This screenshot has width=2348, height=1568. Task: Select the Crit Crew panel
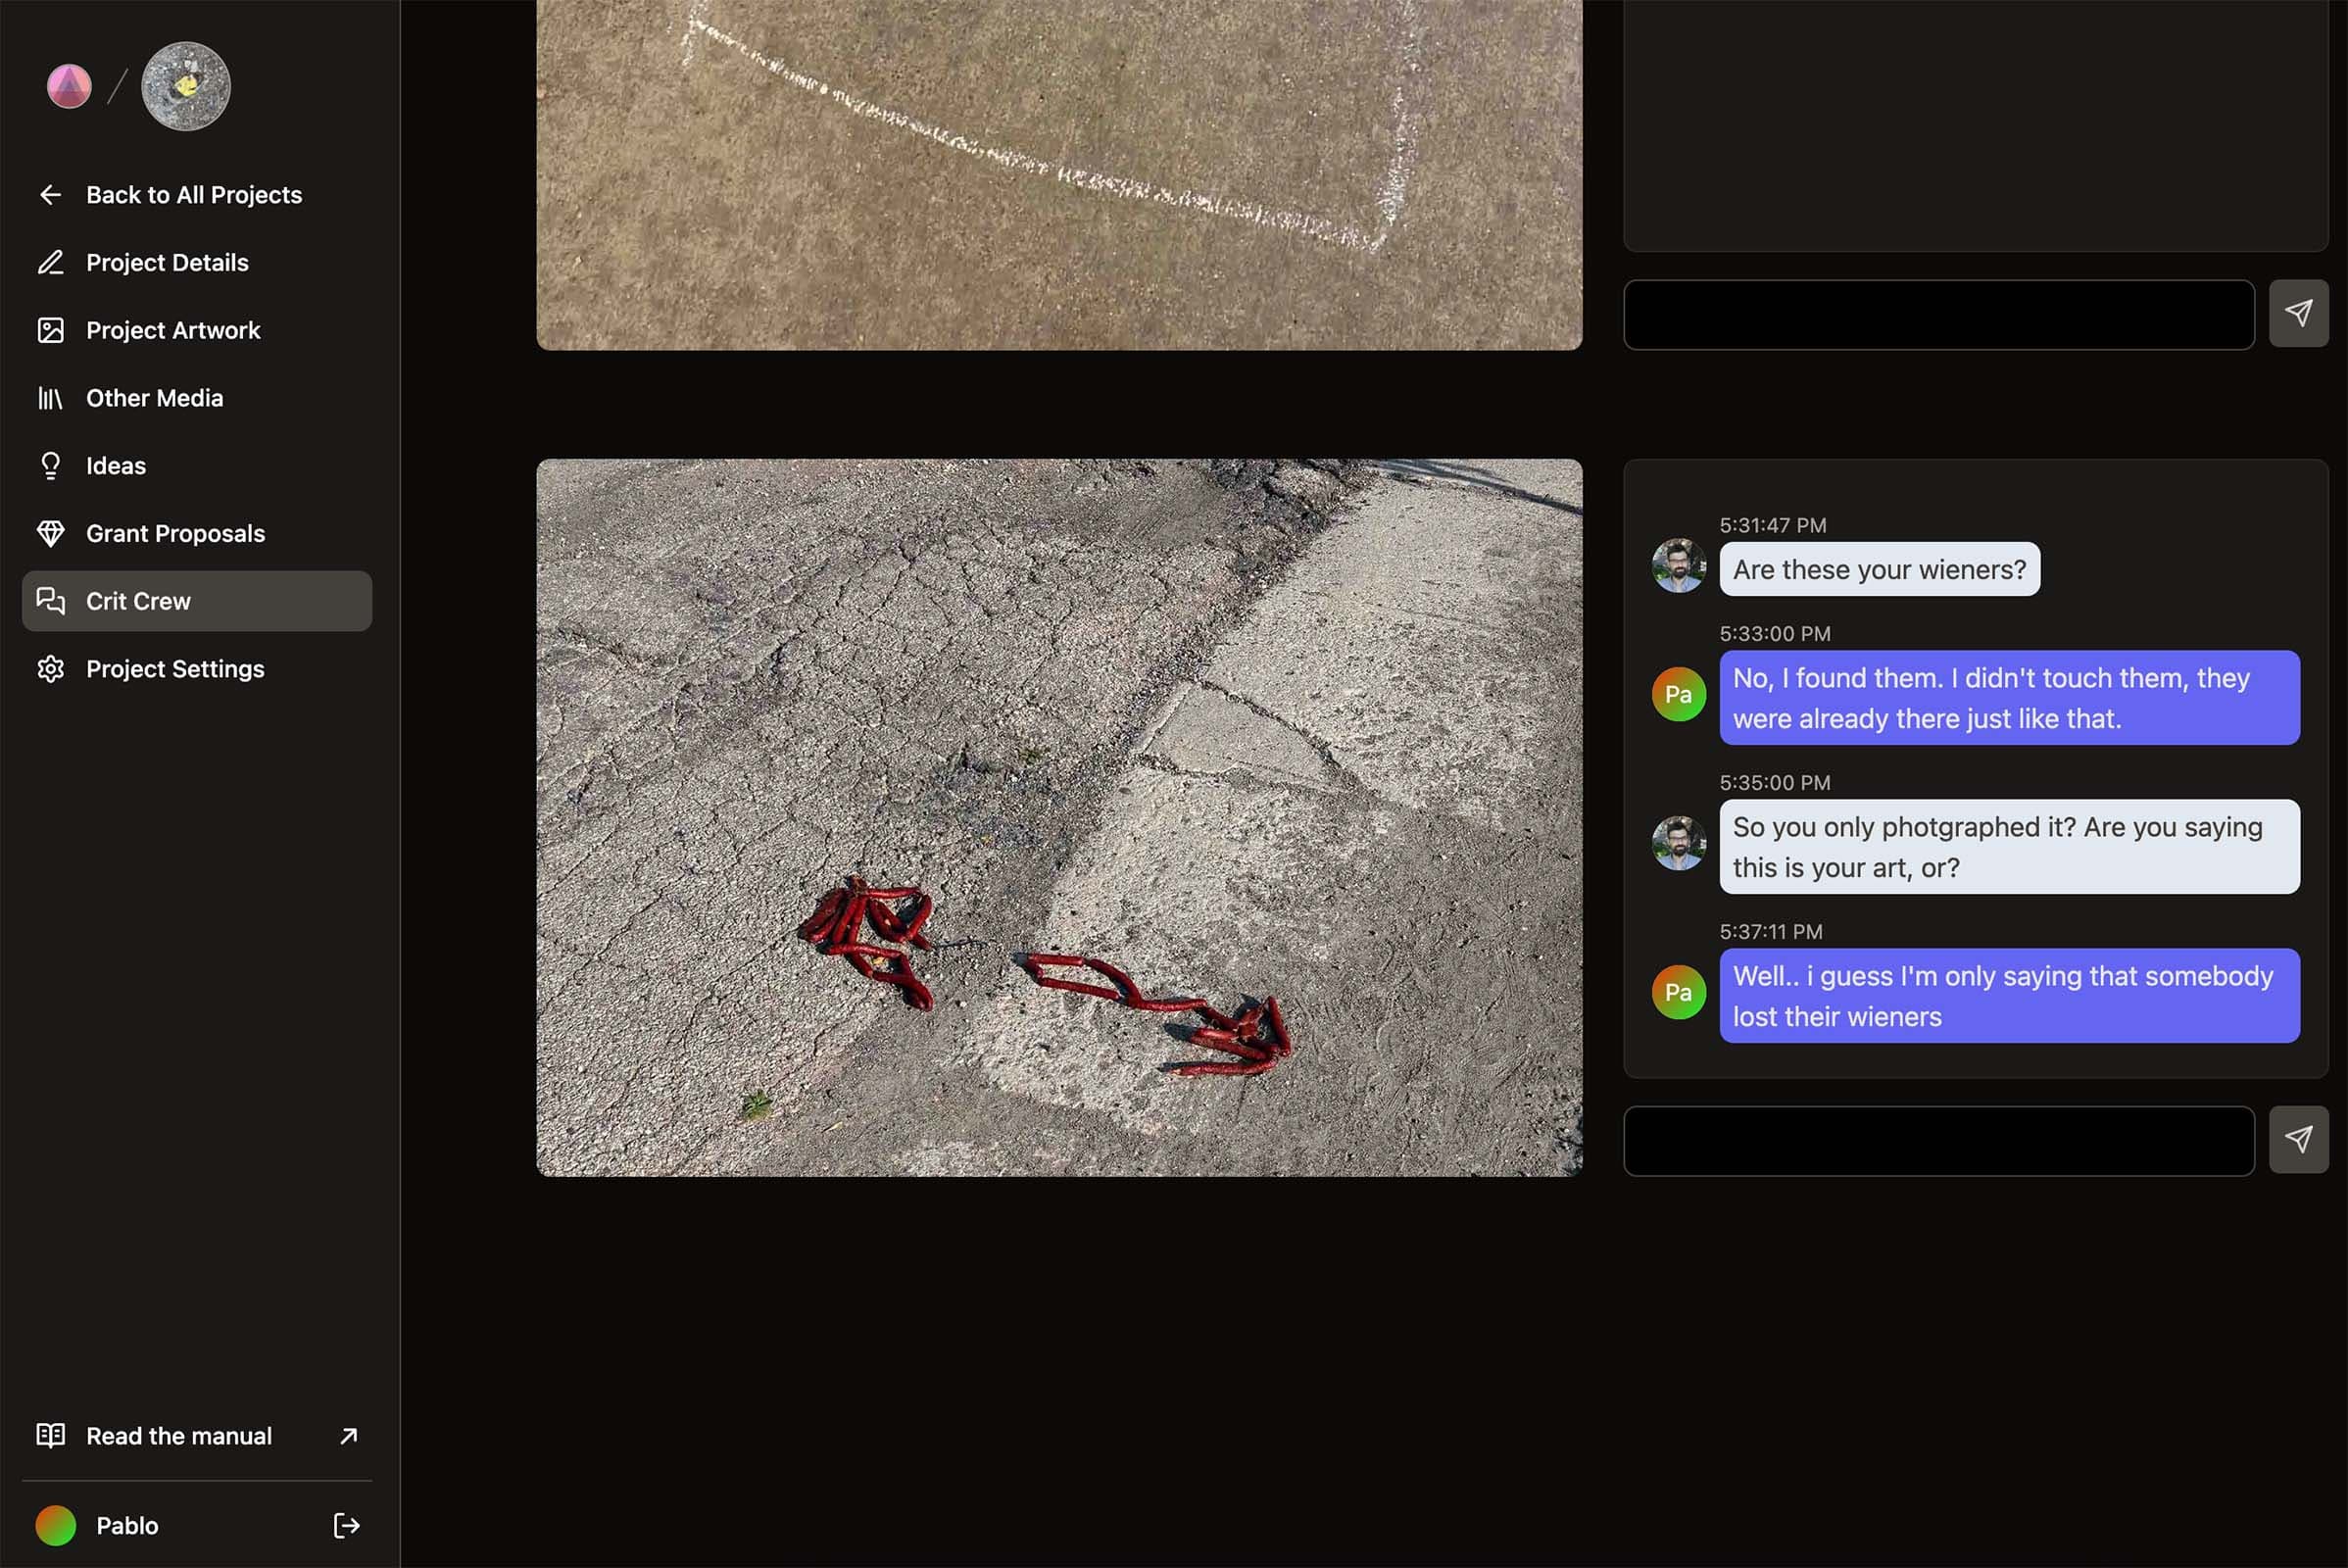(198, 600)
